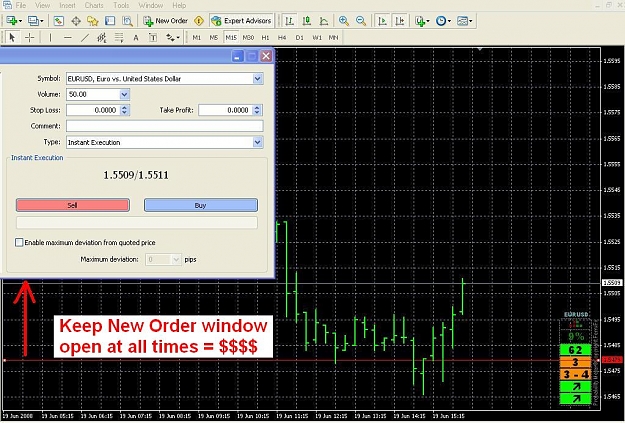This screenshot has width=625, height=423.
Task: Click the Volume 50.00 field
Action: pos(93,94)
